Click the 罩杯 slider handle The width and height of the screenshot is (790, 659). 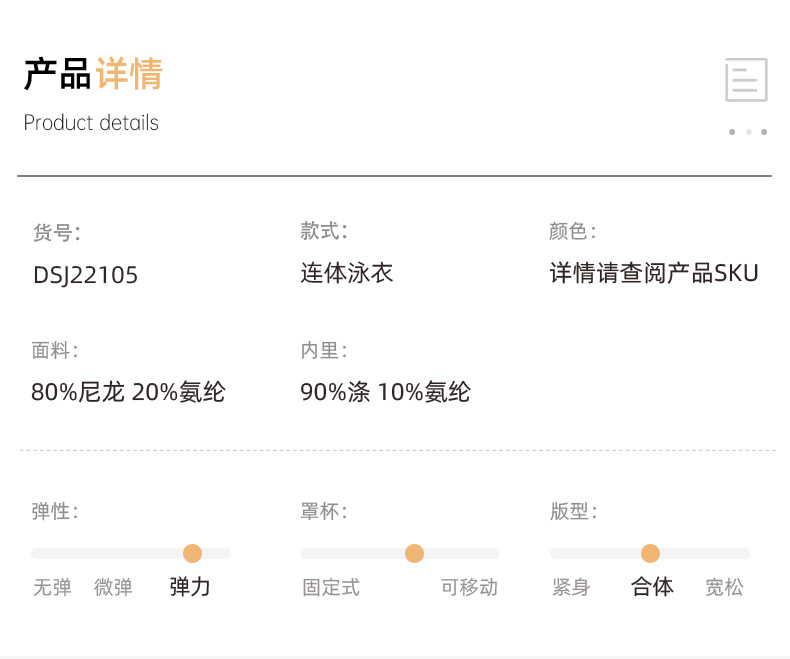(414, 553)
